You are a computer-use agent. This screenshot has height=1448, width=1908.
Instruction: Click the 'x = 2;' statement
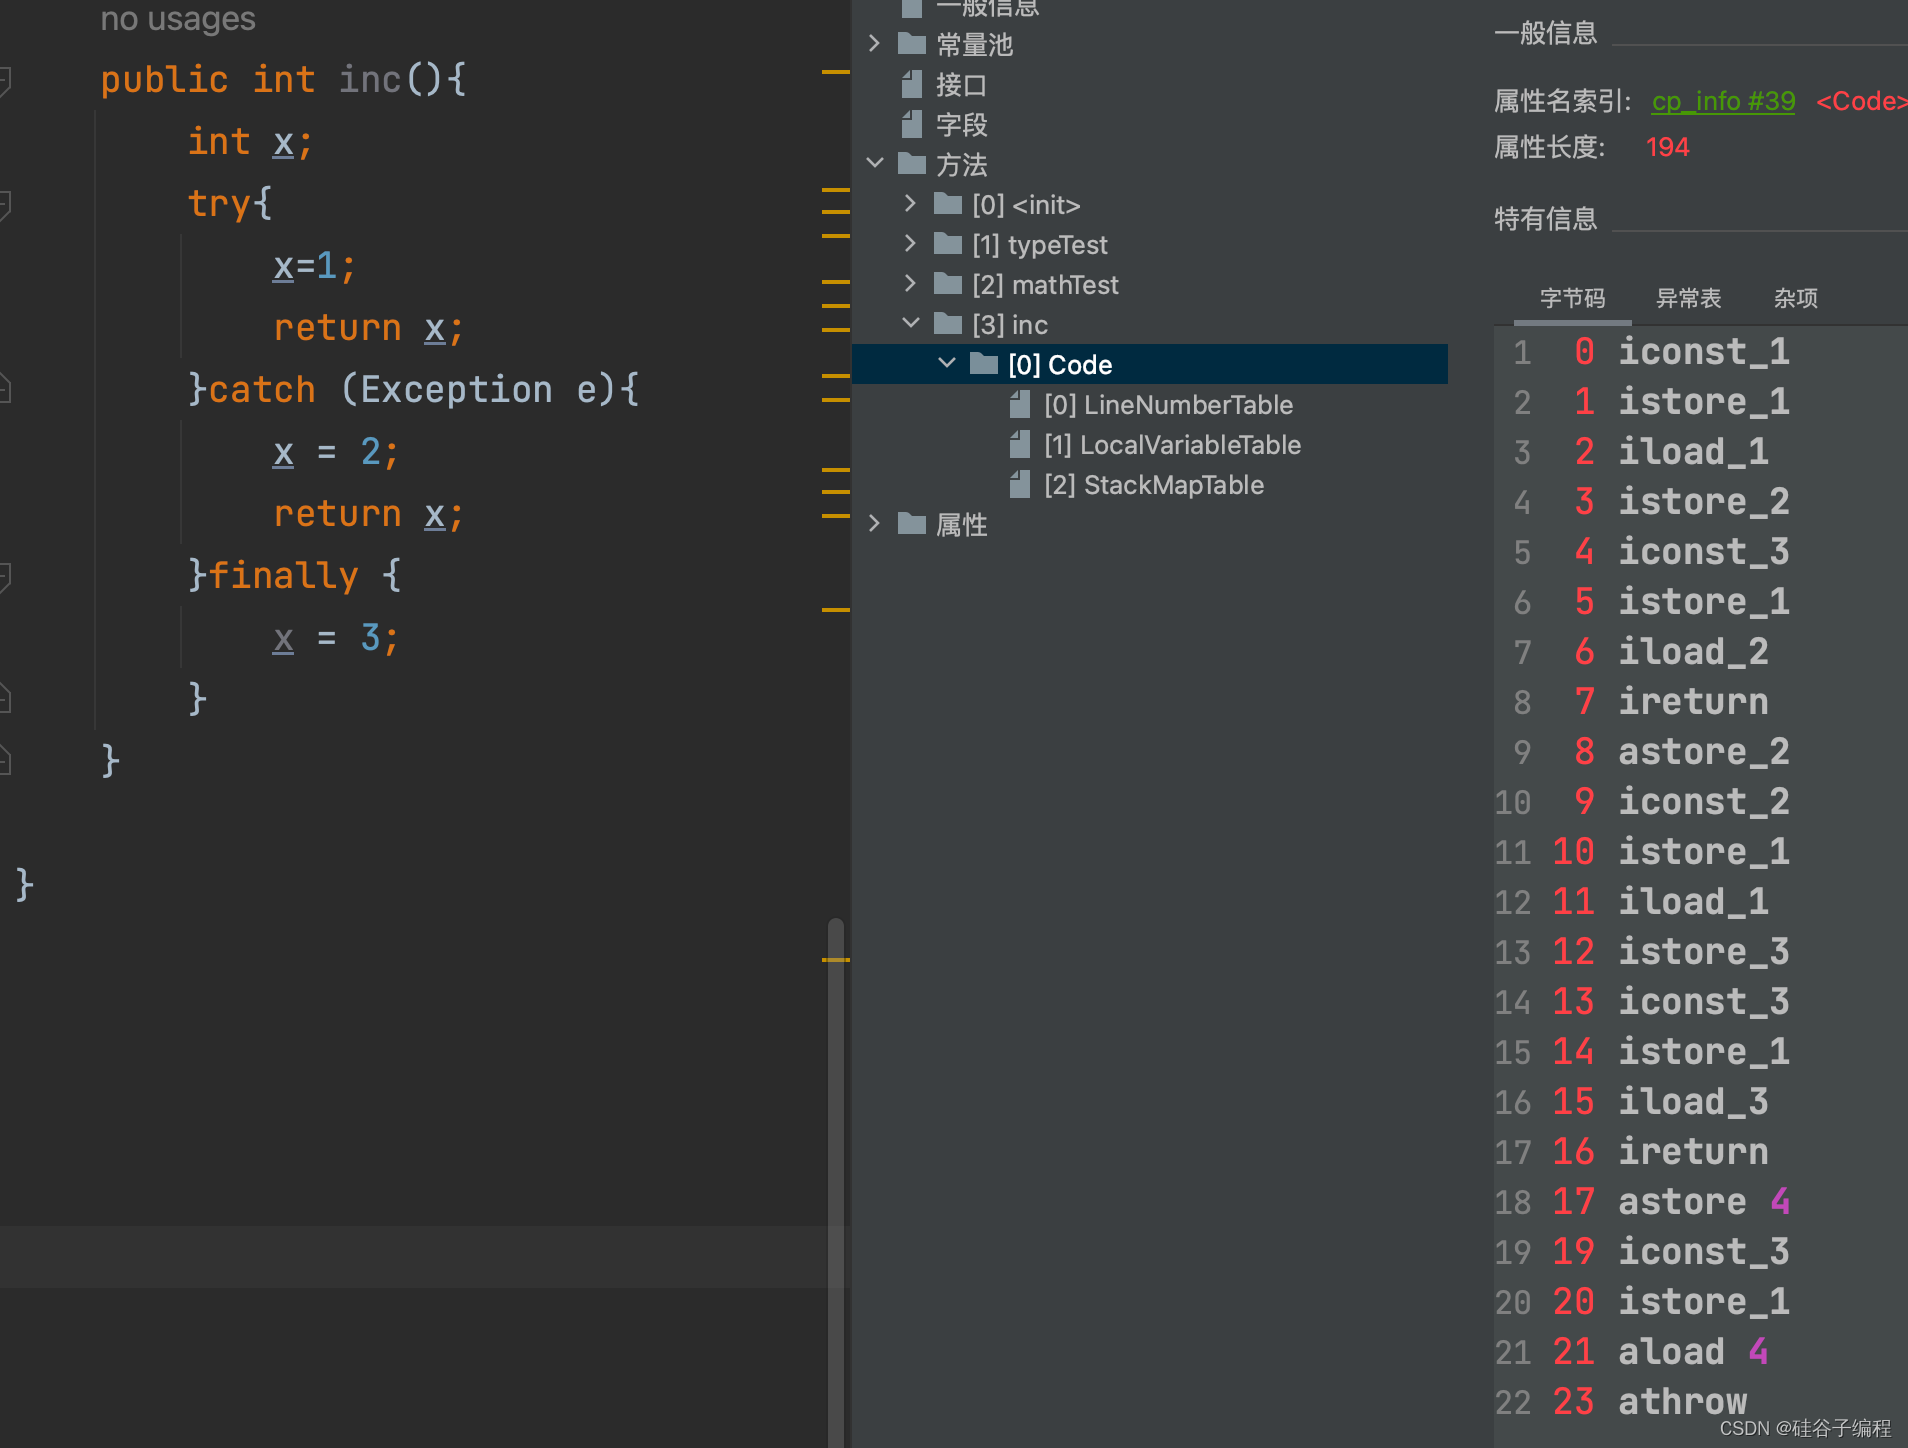pyautogui.click(x=336, y=452)
